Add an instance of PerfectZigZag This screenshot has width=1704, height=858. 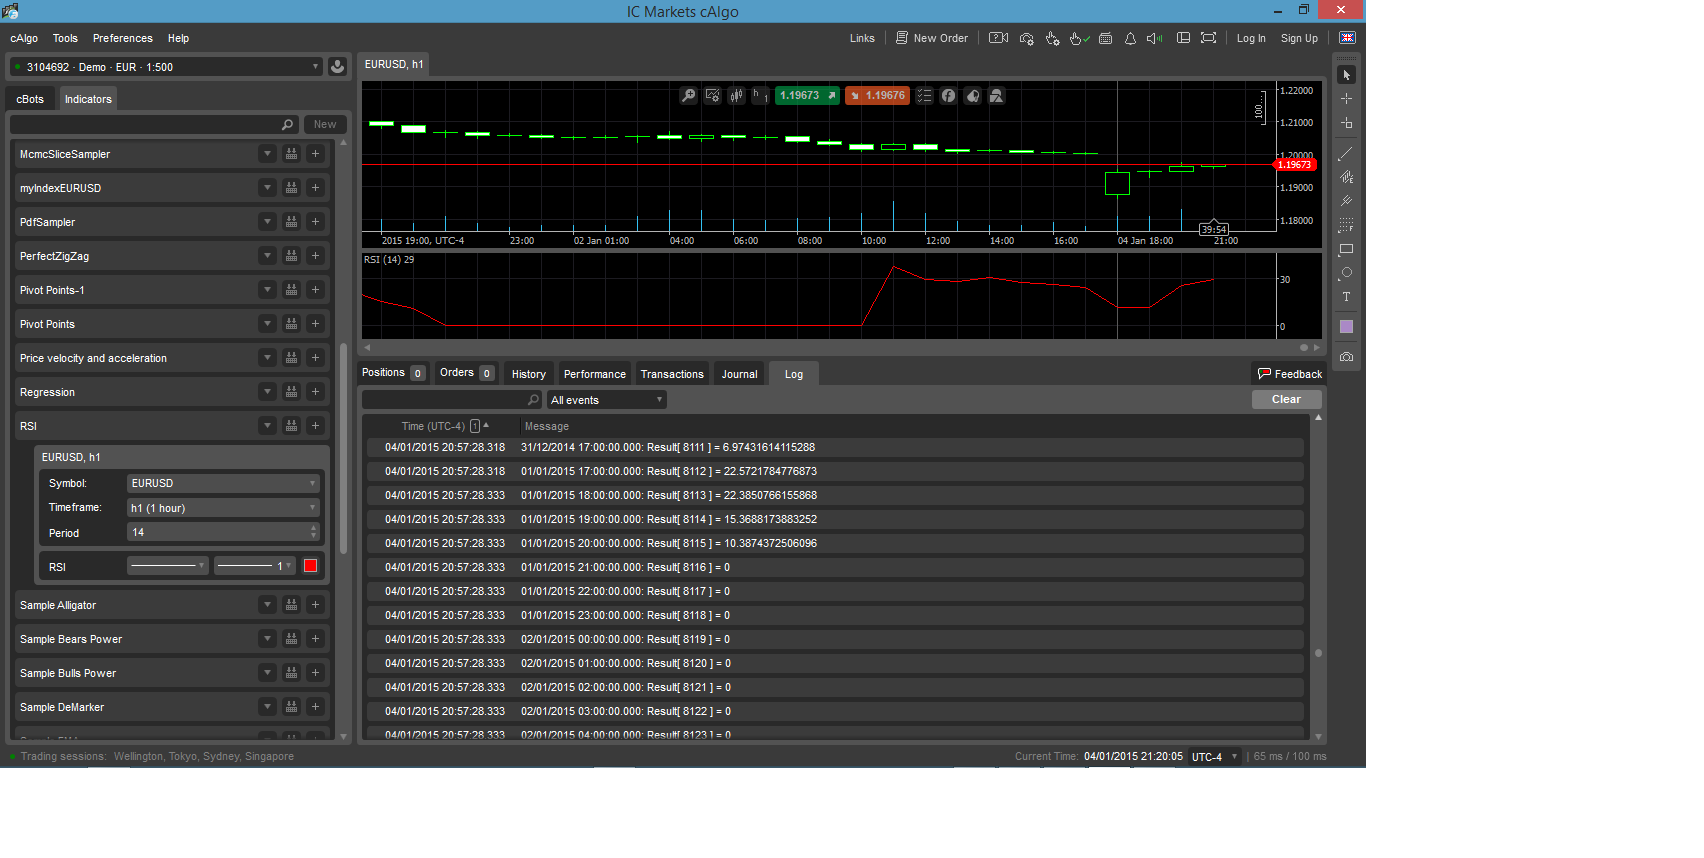coord(315,256)
